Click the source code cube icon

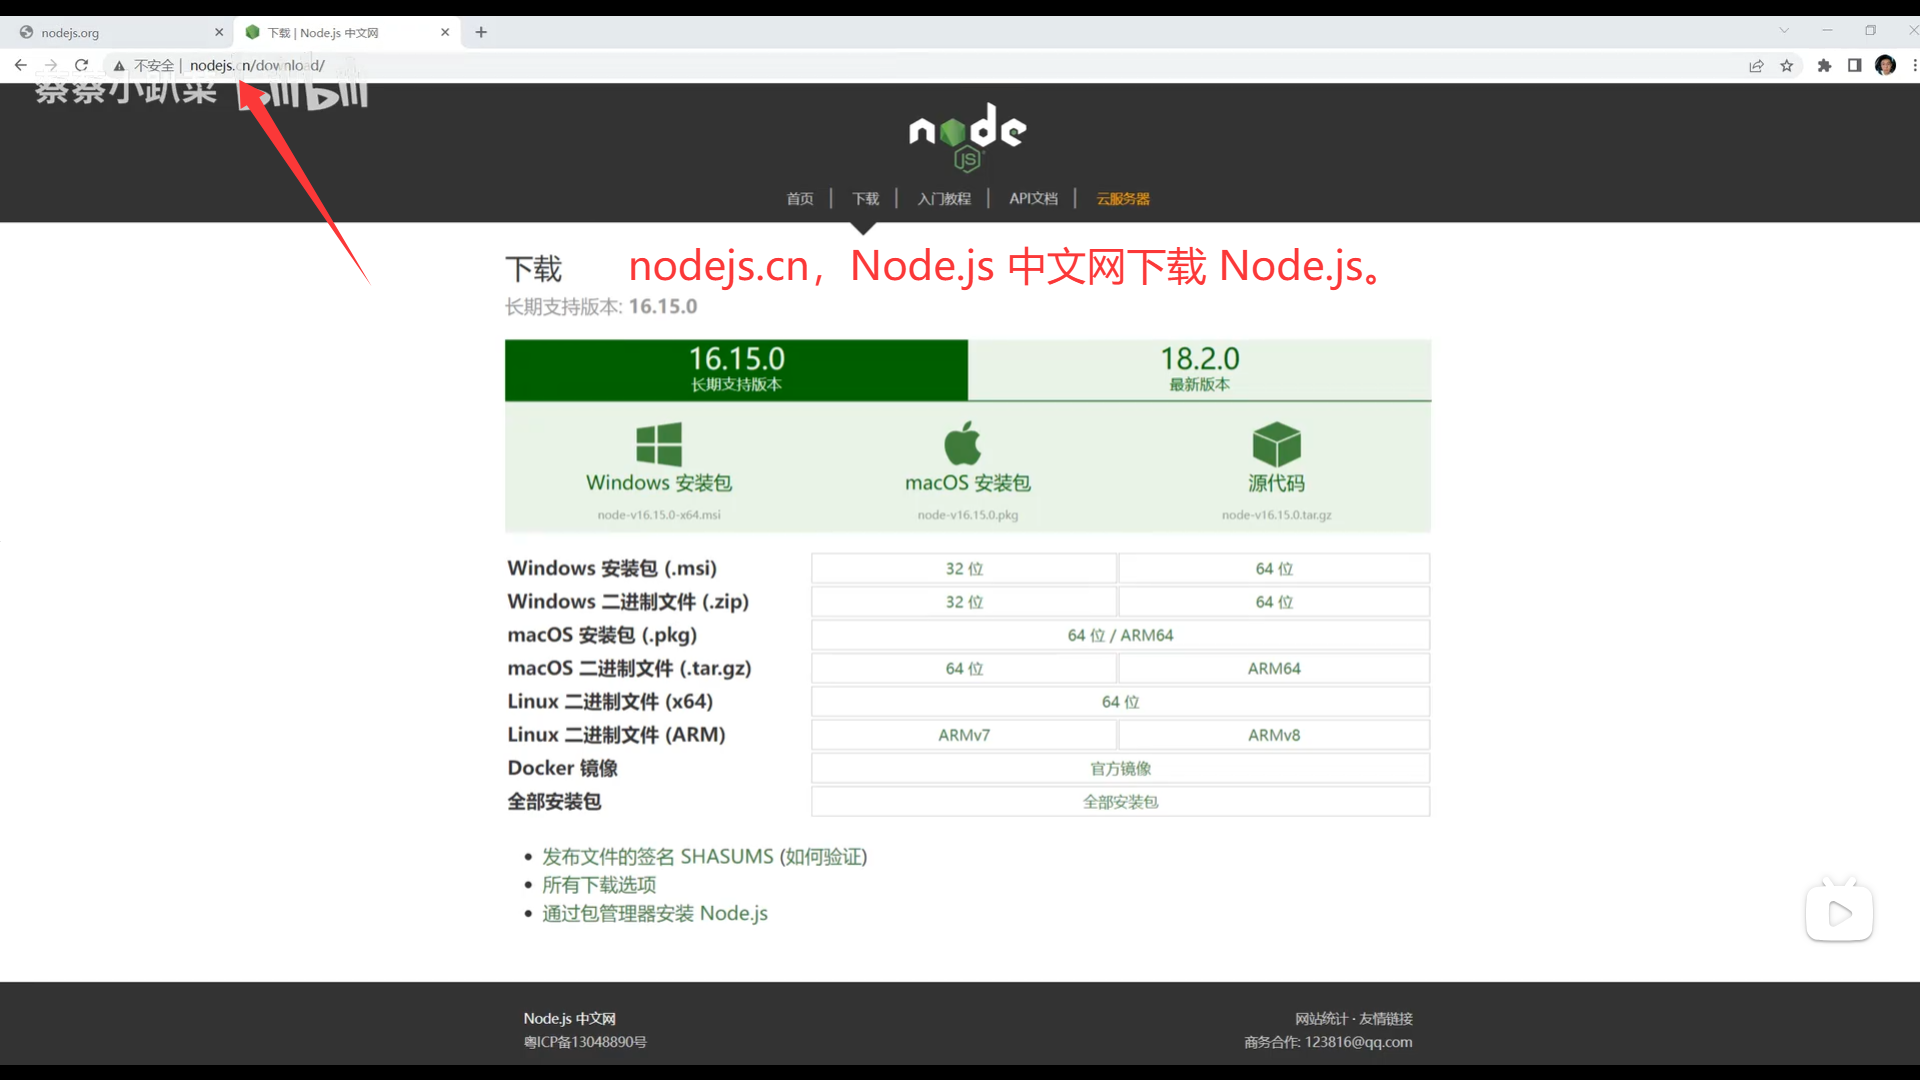point(1276,444)
